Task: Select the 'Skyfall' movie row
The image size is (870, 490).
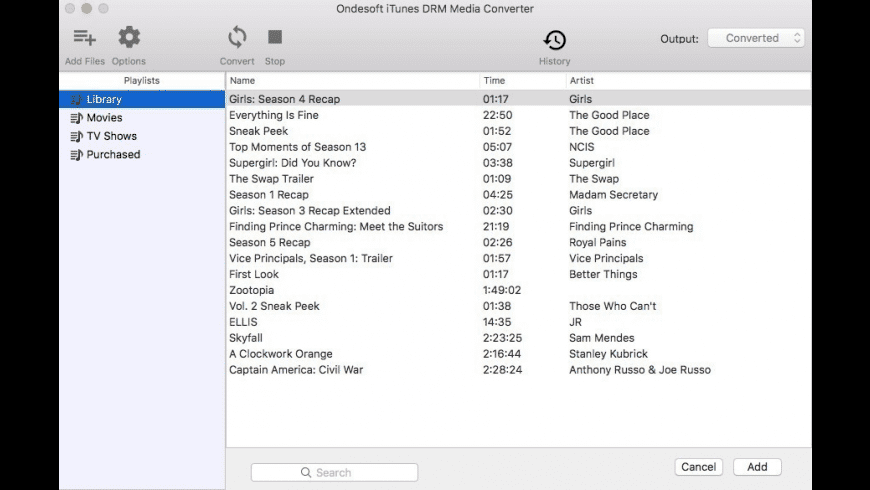Action: [x=519, y=337]
